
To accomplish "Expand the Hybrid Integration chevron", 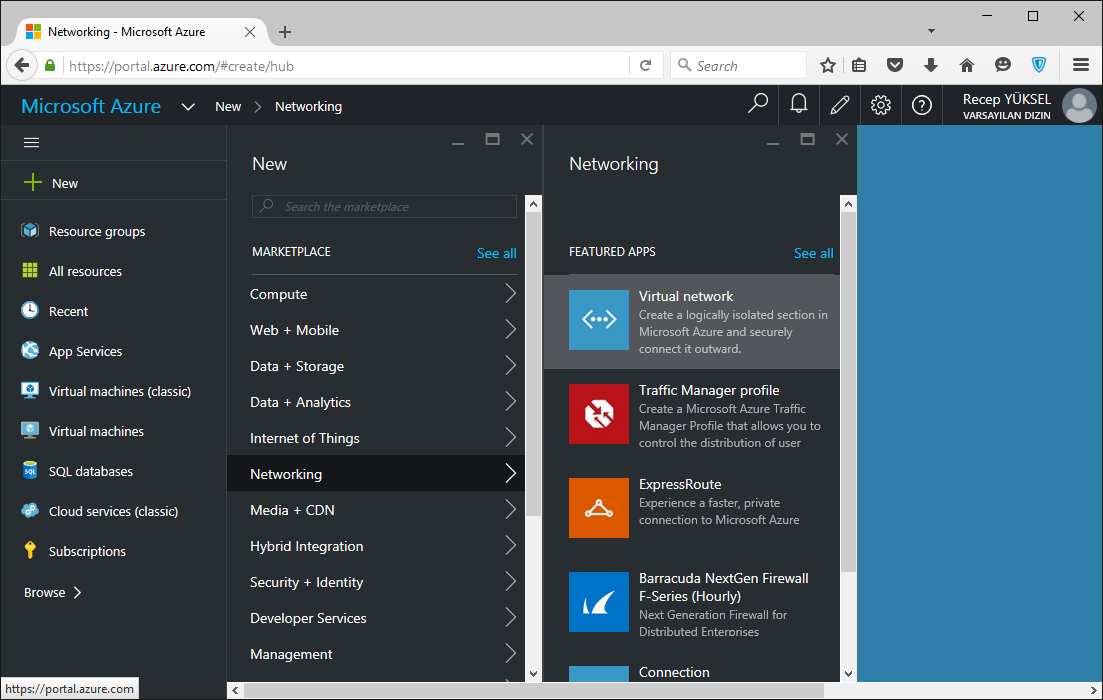I will pos(511,545).
